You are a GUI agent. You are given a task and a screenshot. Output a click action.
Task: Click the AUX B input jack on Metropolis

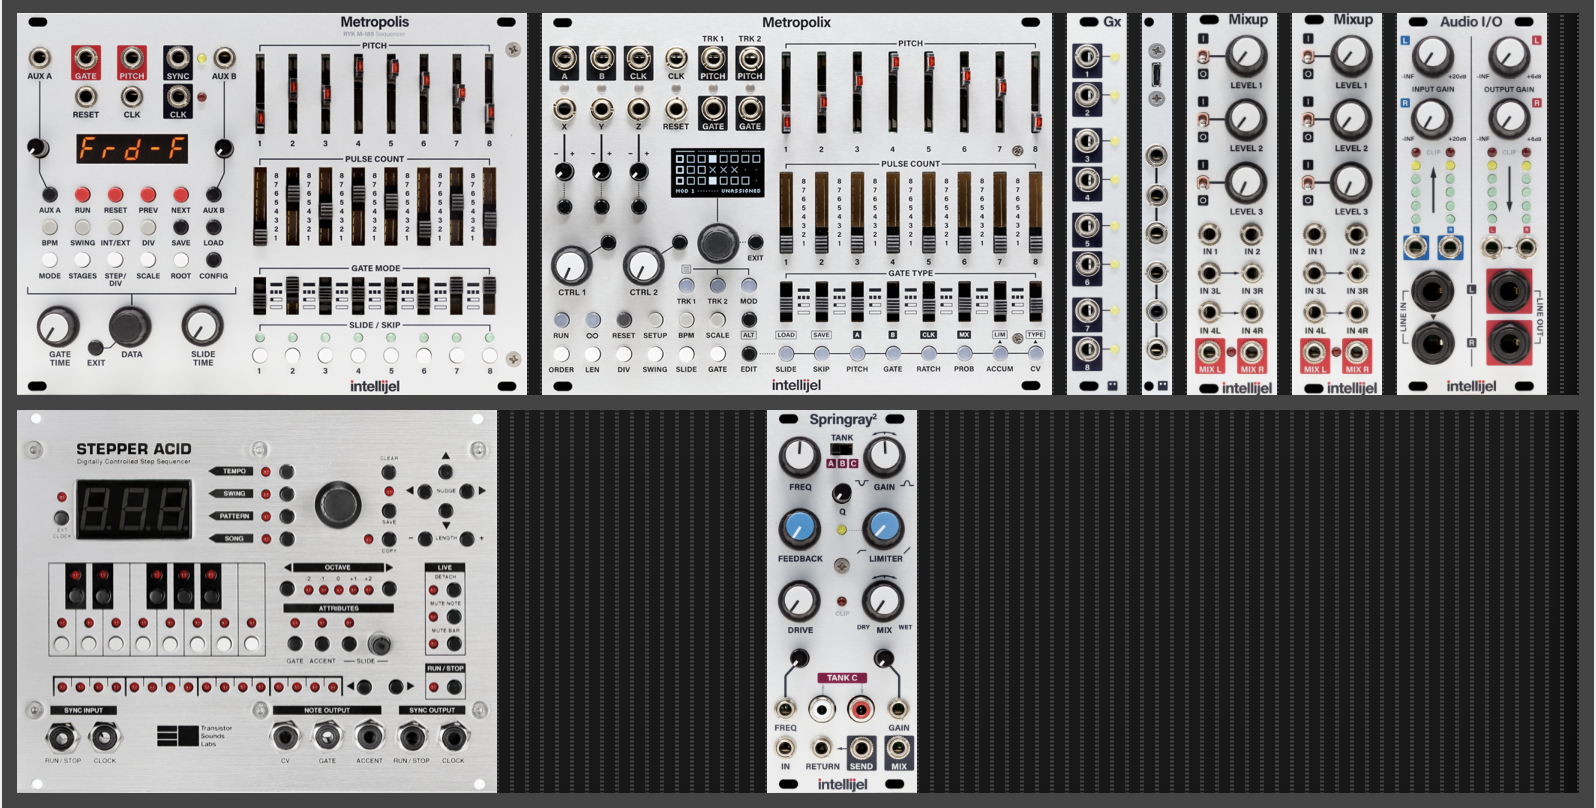click(x=224, y=58)
